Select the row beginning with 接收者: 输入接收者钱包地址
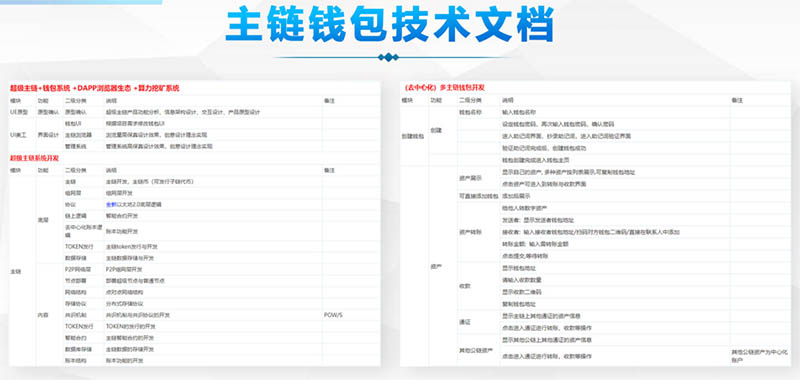The image size is (800, 380). pos(591,232)
